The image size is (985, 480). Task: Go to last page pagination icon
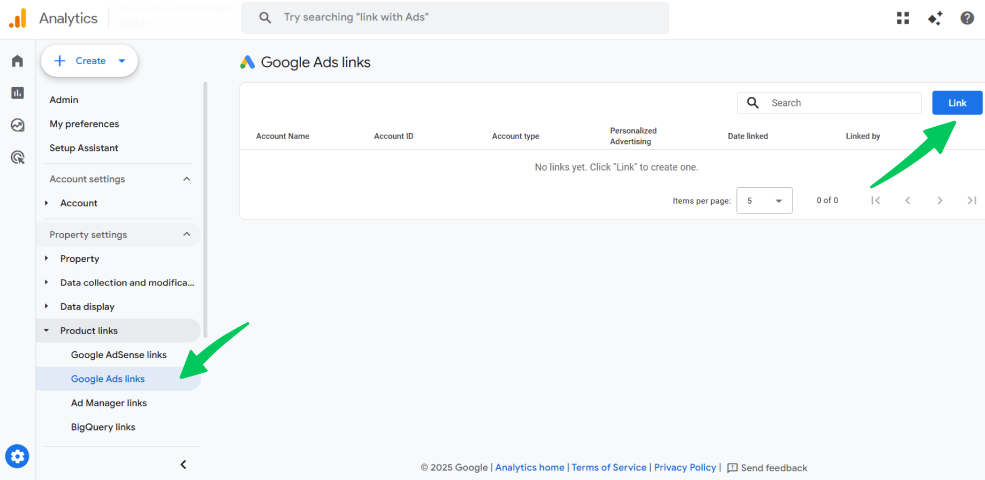click(x=972, y=200)
